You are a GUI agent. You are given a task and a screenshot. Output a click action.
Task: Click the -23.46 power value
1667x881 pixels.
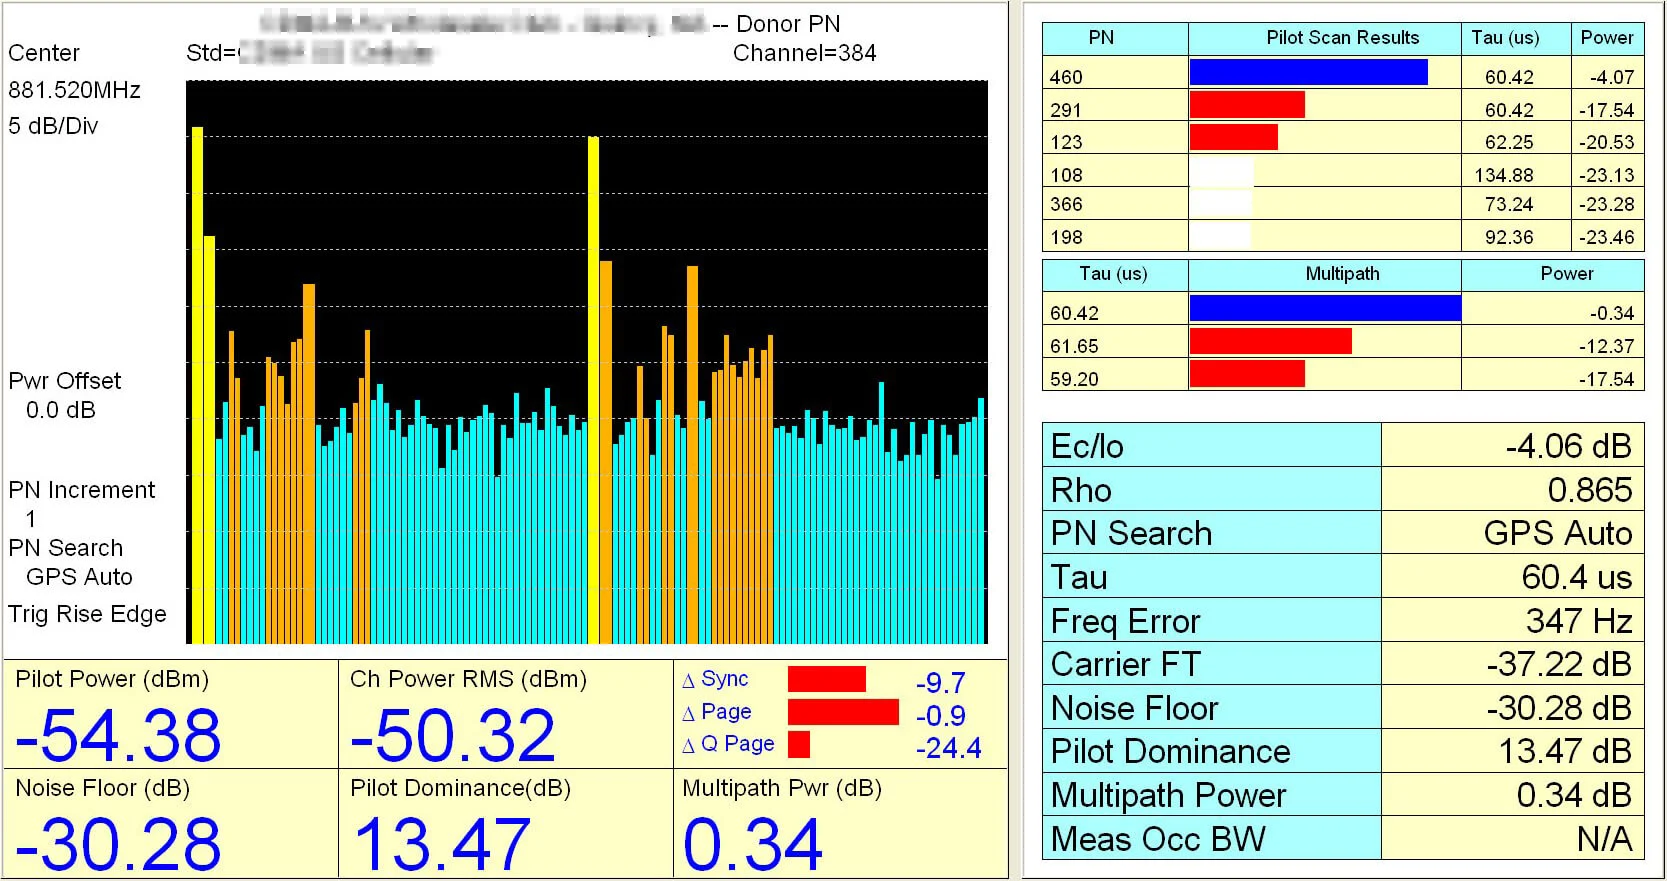[1607, 237]
